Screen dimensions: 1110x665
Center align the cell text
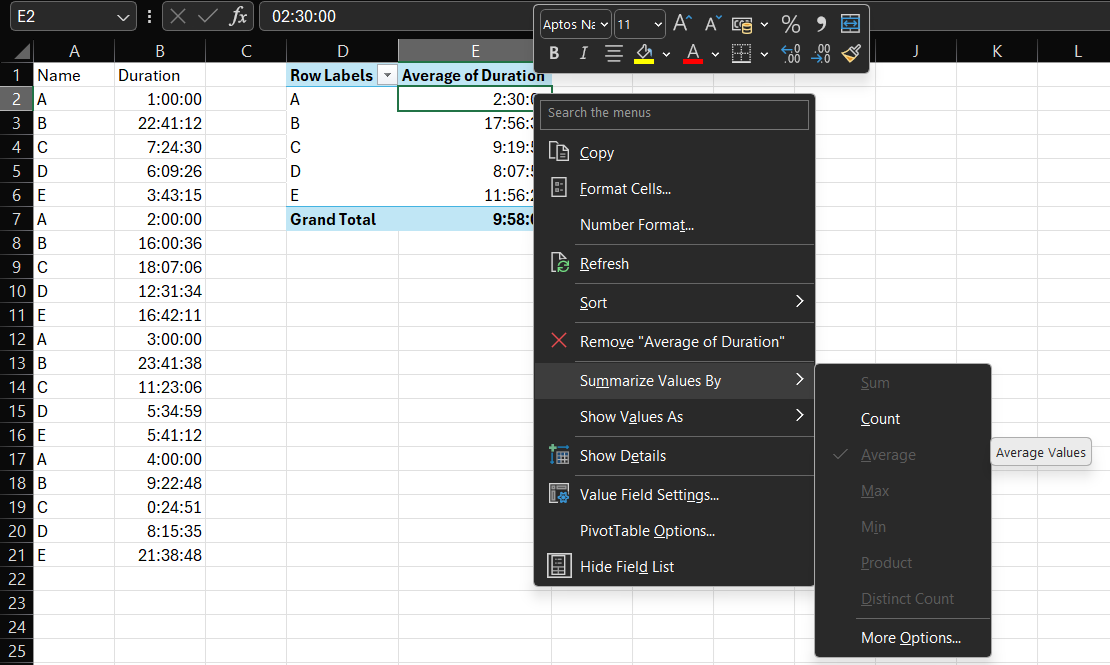614,53
